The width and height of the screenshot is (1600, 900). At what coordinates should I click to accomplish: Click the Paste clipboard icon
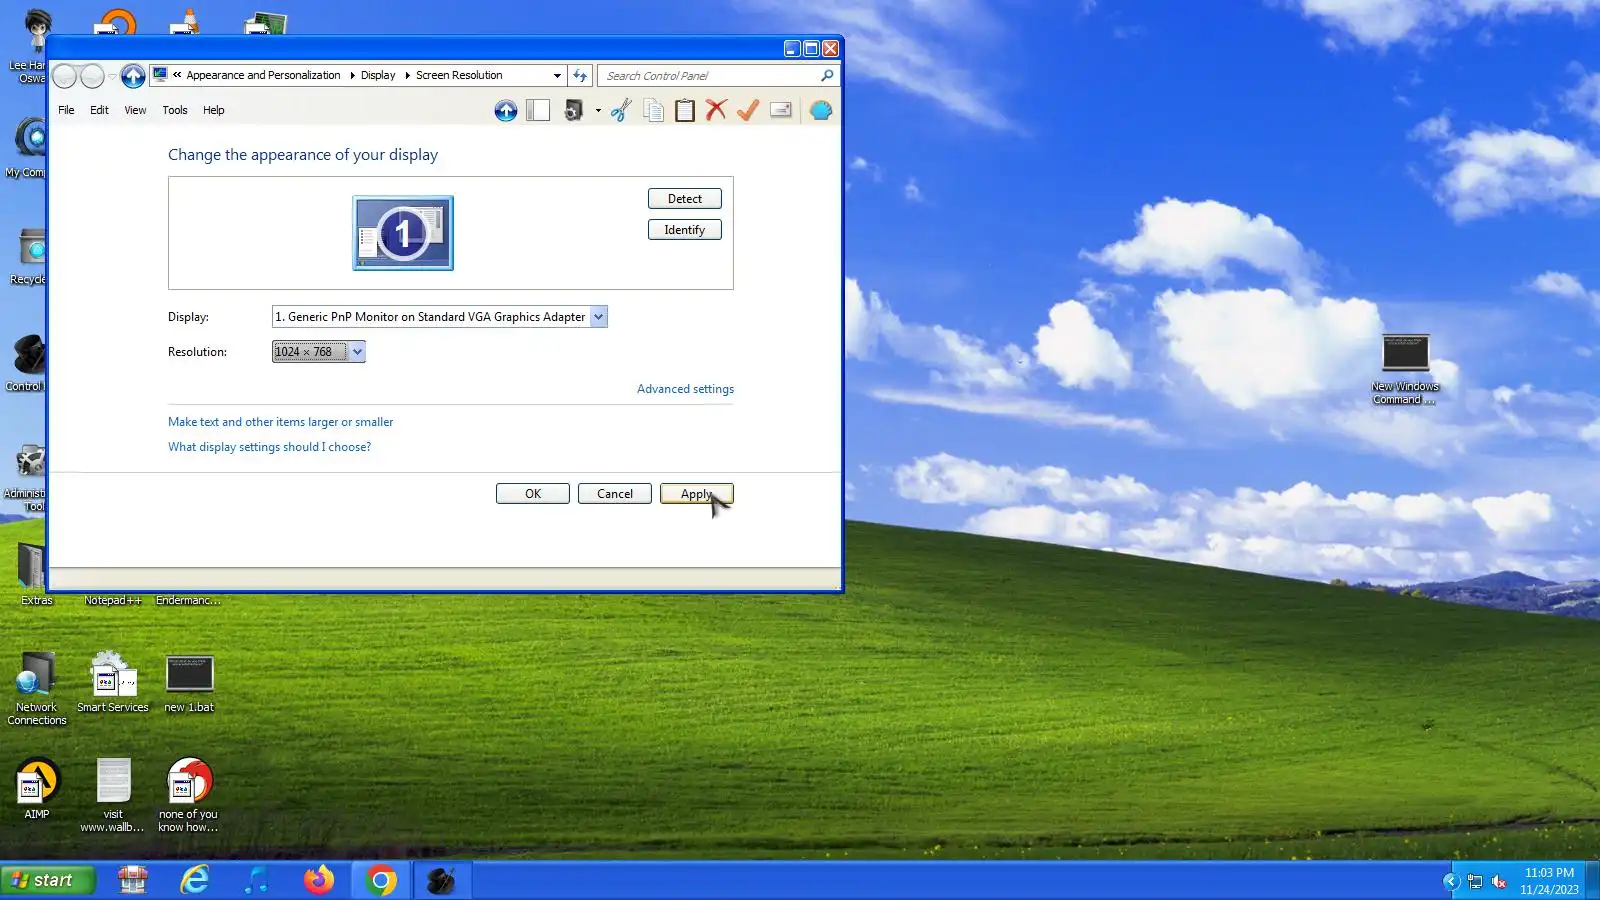[685, 111]
